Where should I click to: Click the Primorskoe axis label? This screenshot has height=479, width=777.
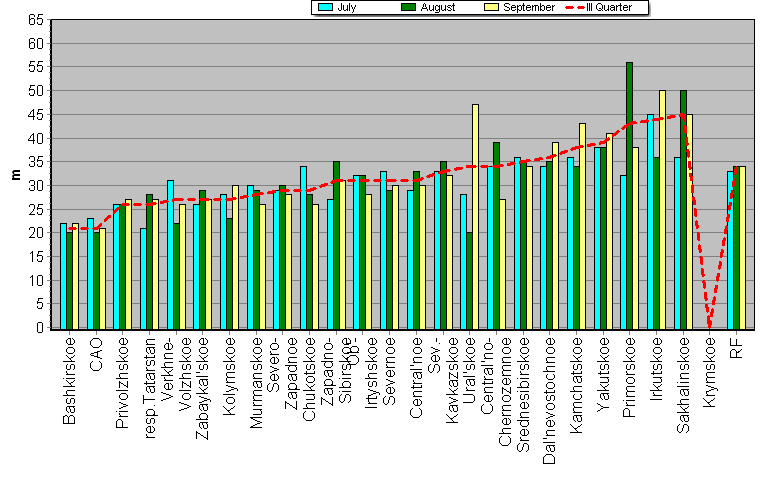coord(629,377)
